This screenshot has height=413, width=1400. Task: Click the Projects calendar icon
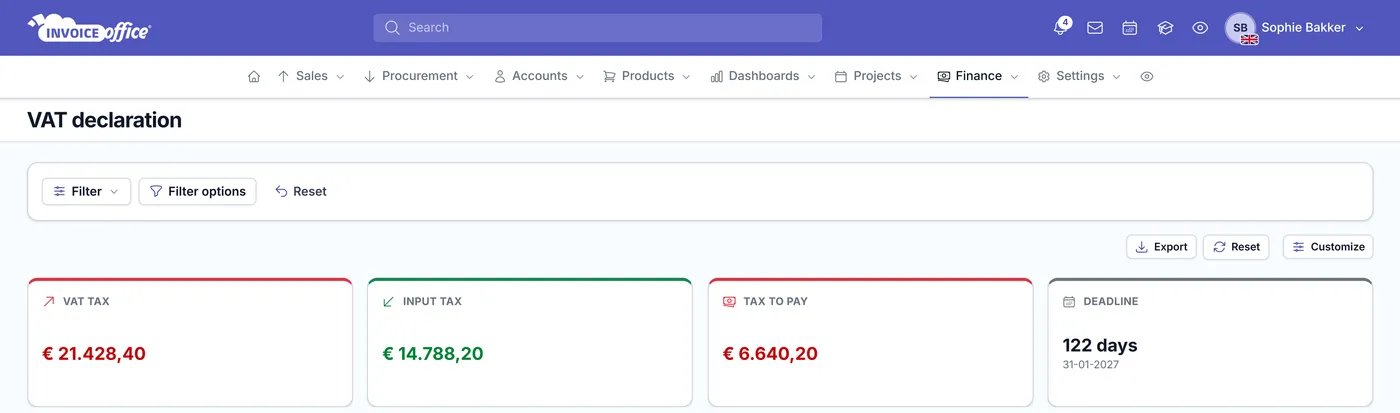(841, 76)
